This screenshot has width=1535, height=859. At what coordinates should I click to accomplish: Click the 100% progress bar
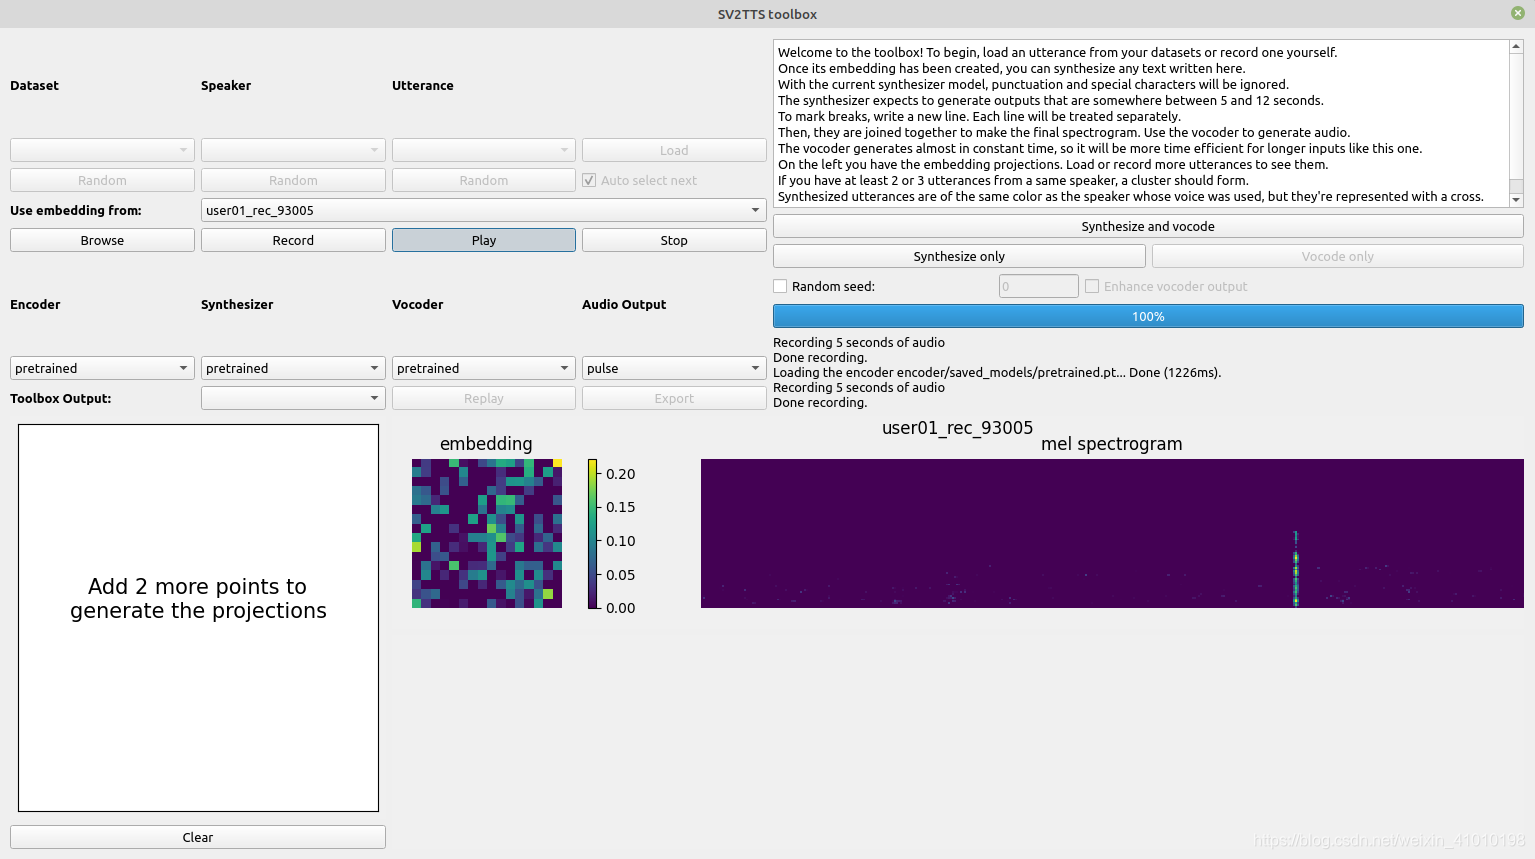click(1147, 317)
